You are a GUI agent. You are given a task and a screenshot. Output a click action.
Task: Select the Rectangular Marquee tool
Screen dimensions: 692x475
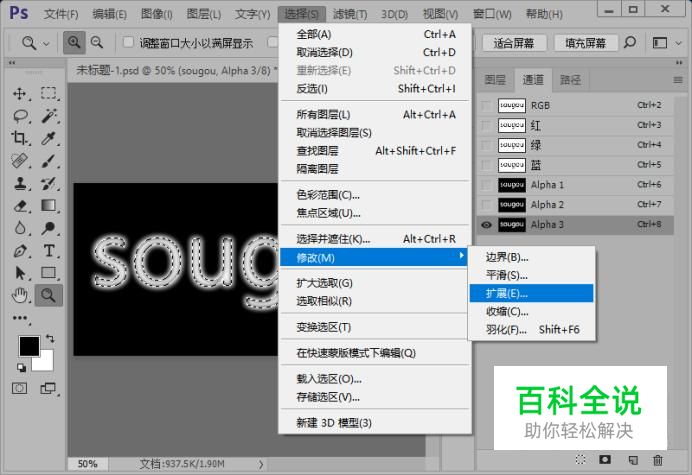[x=49, y=94]
